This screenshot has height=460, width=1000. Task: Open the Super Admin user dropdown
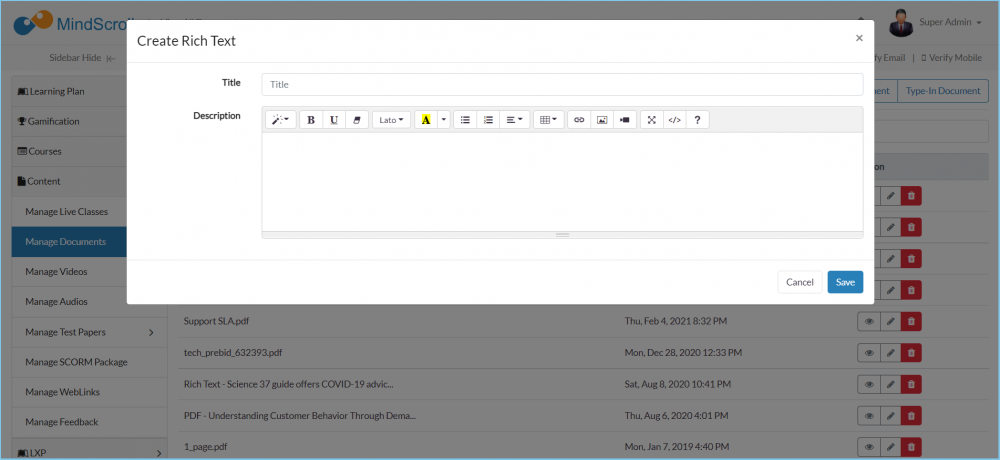coord(950,22)
